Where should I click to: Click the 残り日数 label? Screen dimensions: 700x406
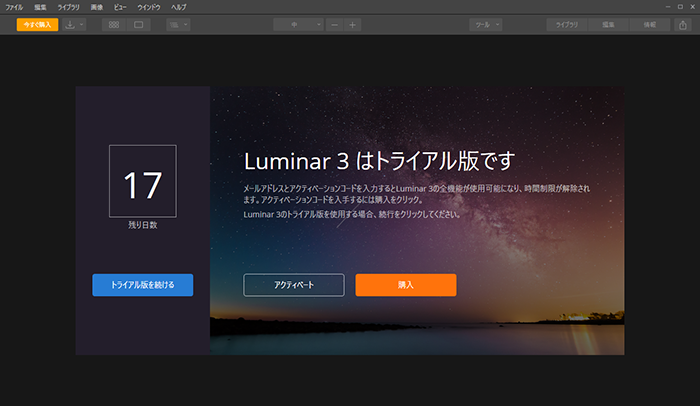point(143,225)
